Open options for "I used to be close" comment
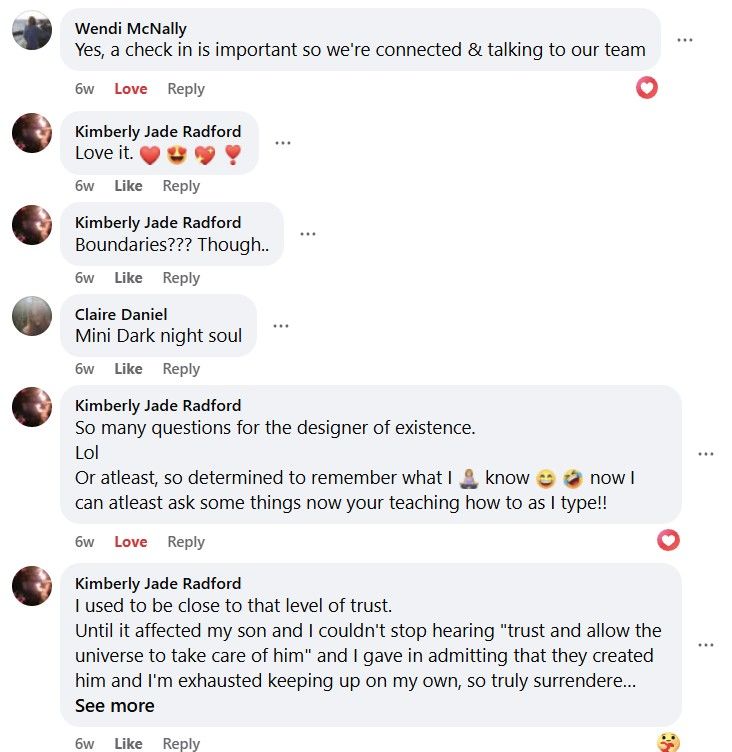The height and width of the screenshot is (752, 732). click(706, 645)
